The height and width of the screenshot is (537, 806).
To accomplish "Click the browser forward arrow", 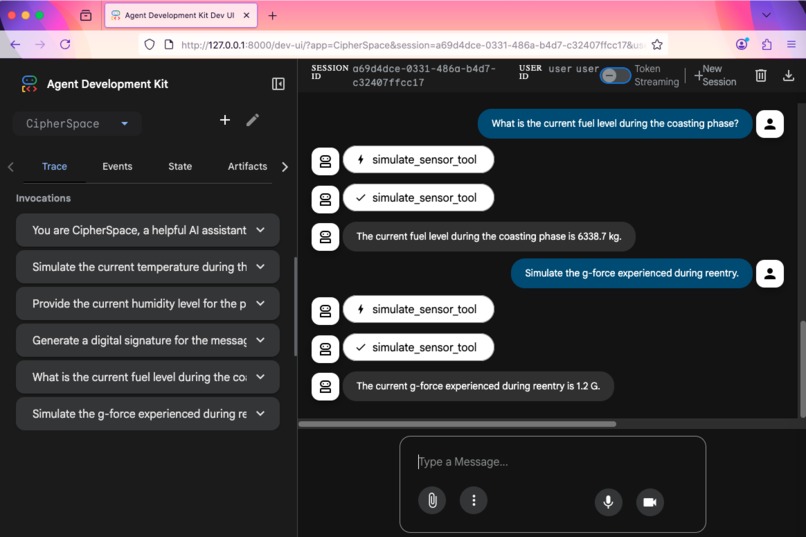I will 40,45.
